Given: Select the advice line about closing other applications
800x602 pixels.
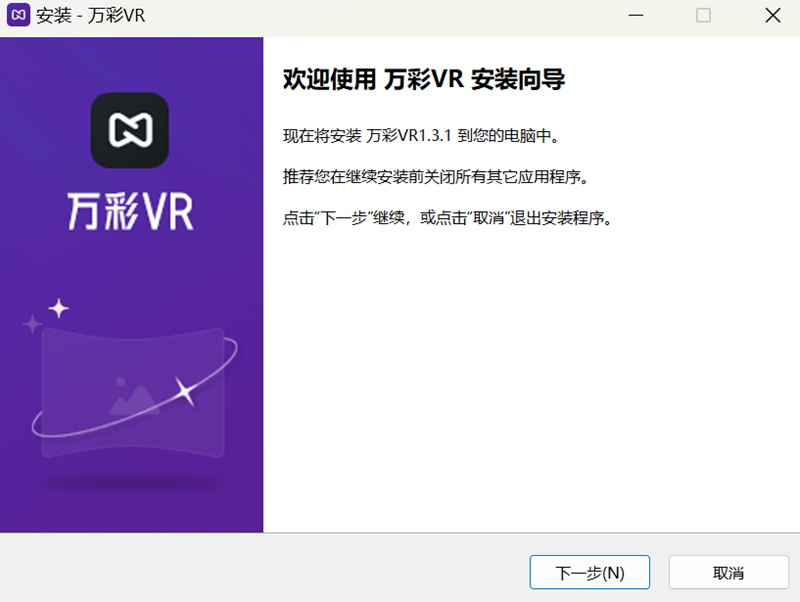Looking at the screenshot, I should [x=421, y=176].
